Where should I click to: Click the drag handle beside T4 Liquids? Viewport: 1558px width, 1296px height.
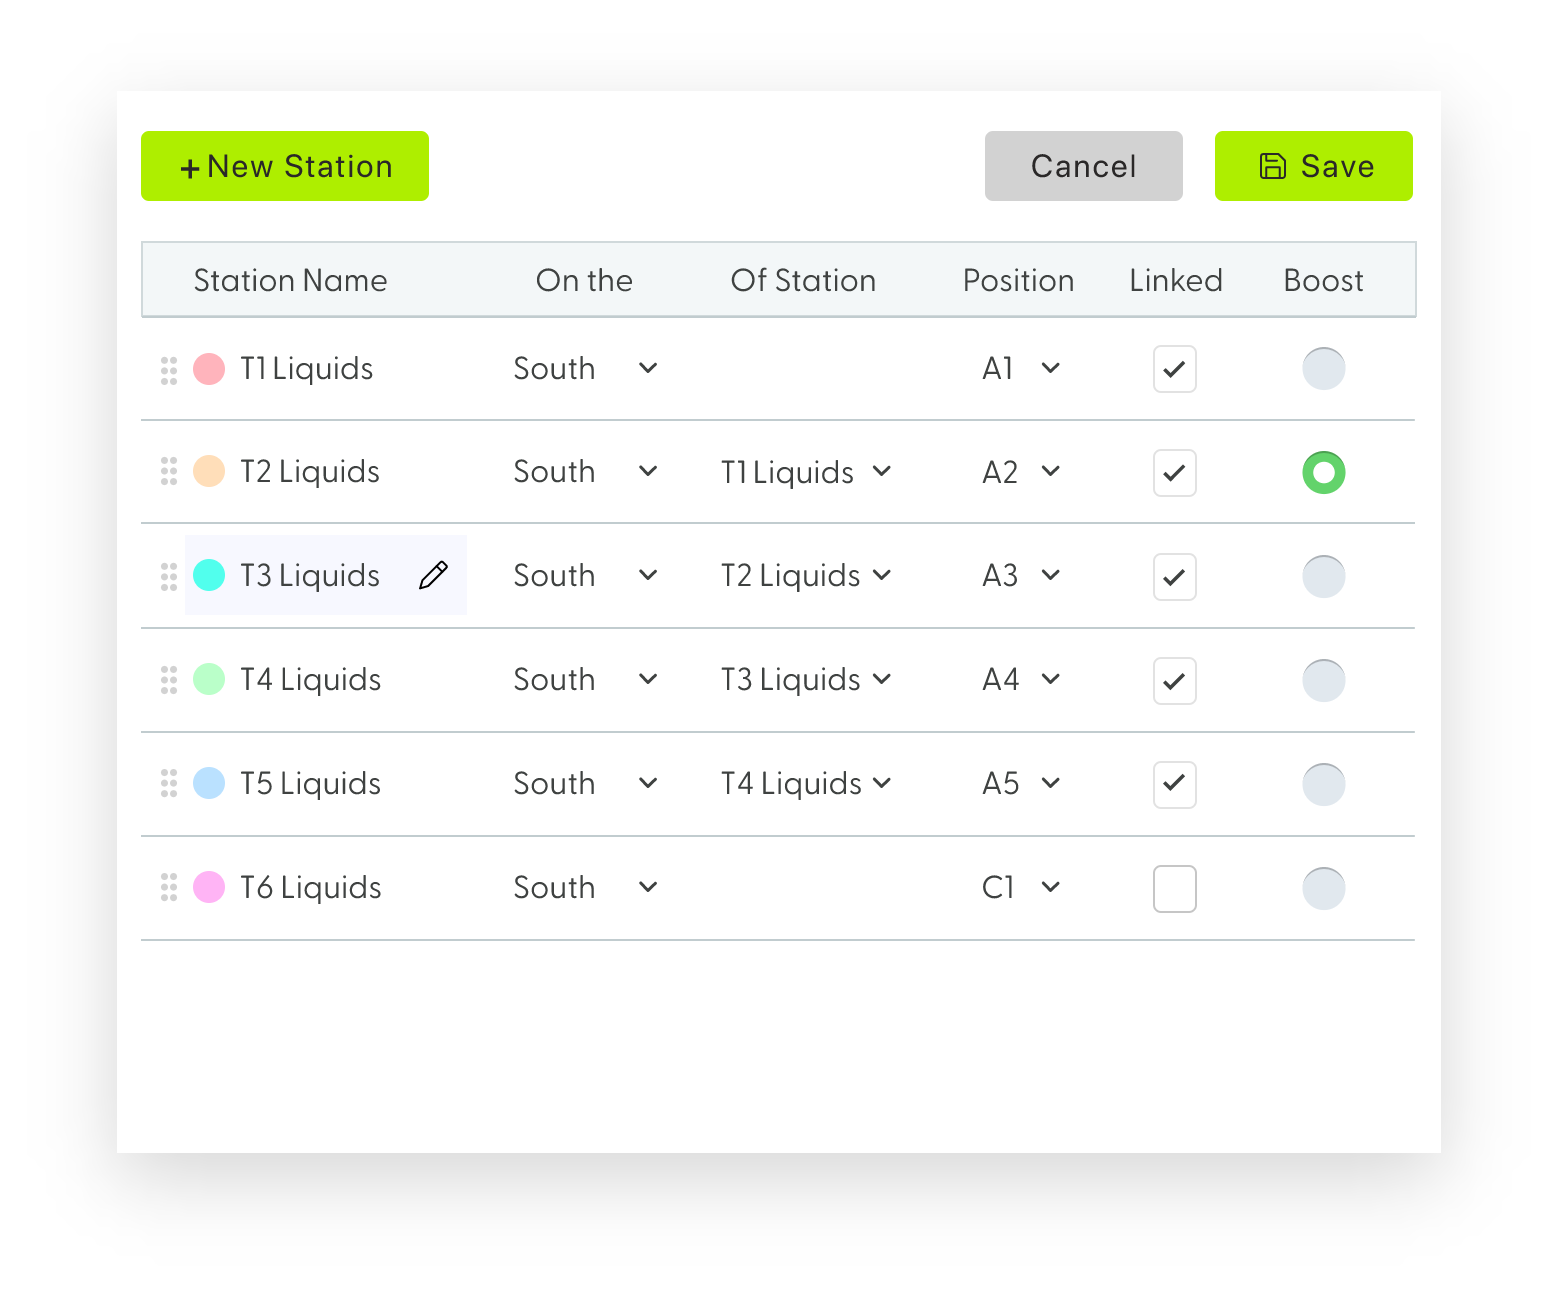[x=169, y=680]
